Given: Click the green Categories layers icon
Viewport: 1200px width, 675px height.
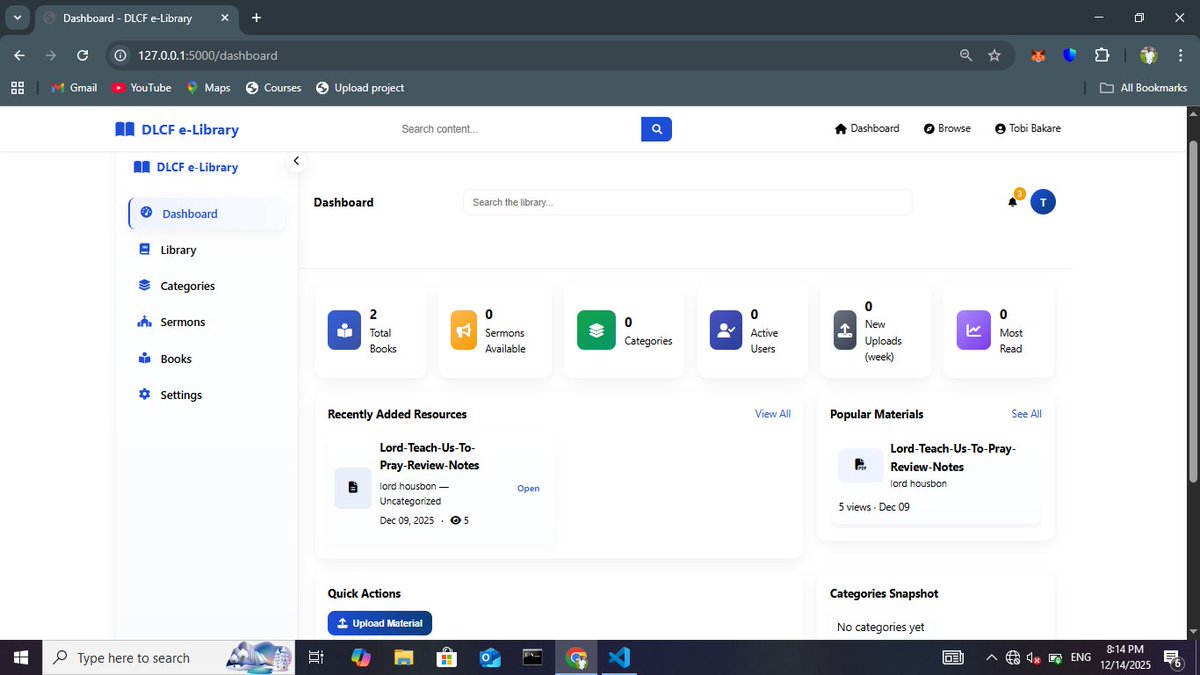Looking at the screenshot, I should [x=596, y=330].
